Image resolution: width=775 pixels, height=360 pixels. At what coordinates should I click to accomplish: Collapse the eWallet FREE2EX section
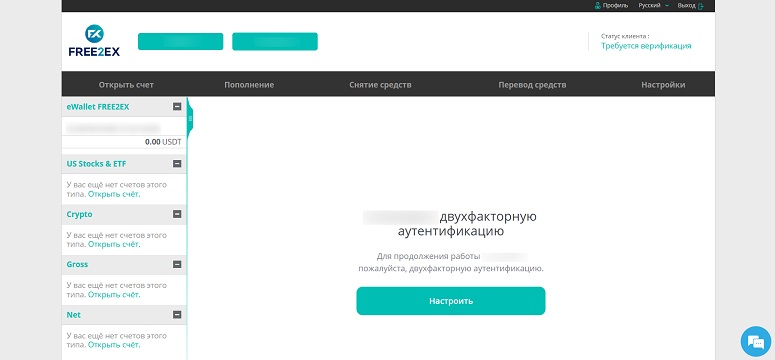177,106
